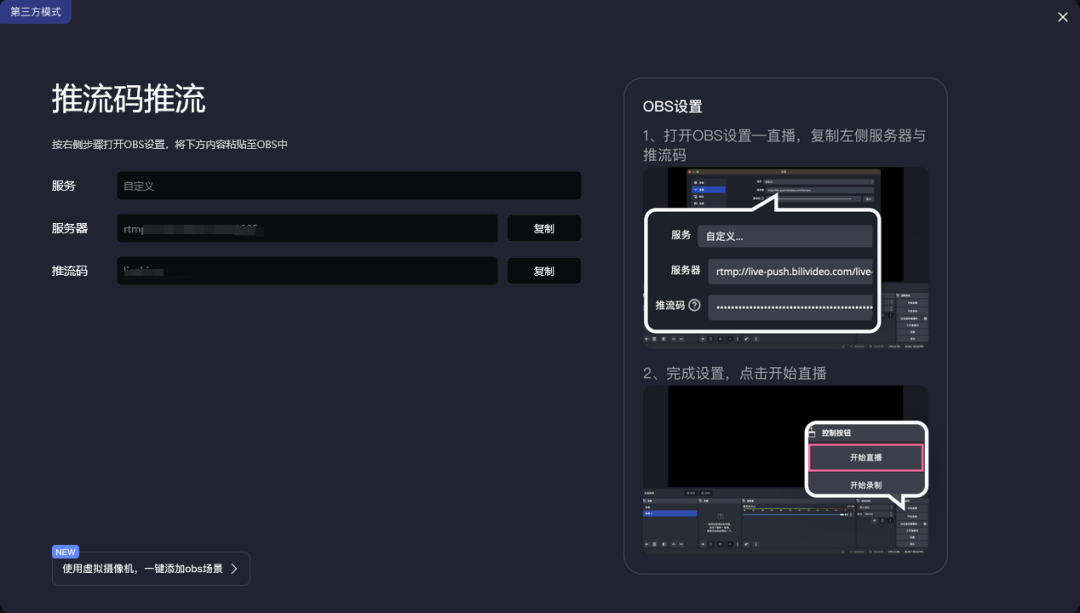Copy the 推流码 stream key
Viewport: 1080px width, 613px height.
(x=543, y=271)
